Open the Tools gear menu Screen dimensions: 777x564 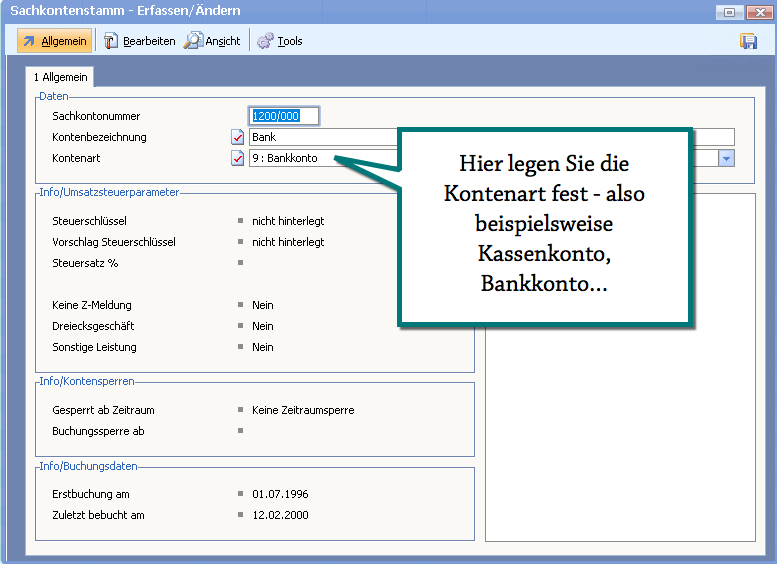[279, 41]
